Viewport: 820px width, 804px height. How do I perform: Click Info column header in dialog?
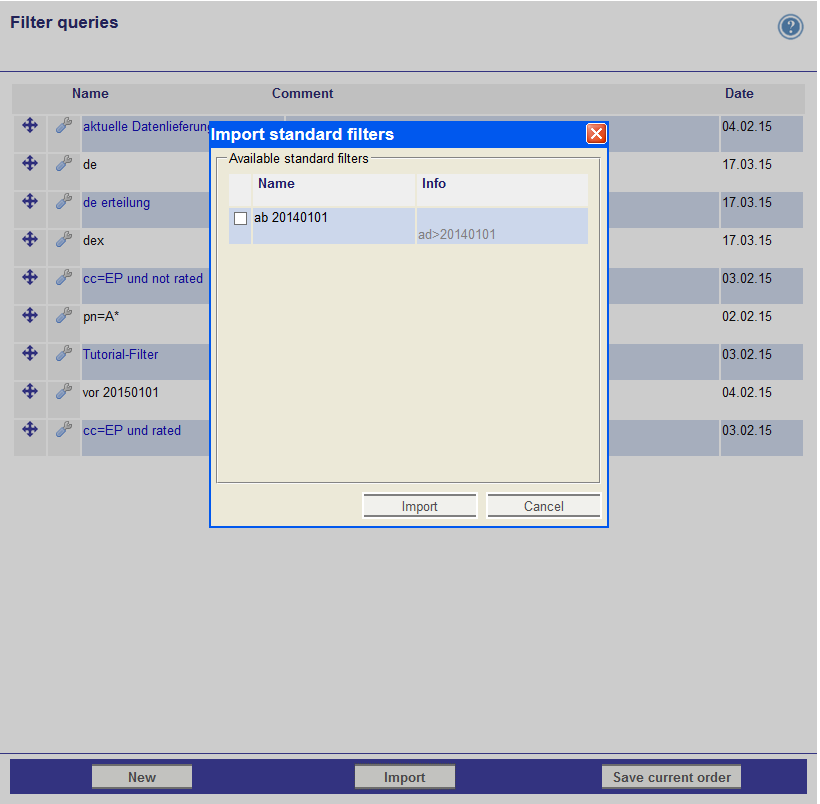point(434,184)
